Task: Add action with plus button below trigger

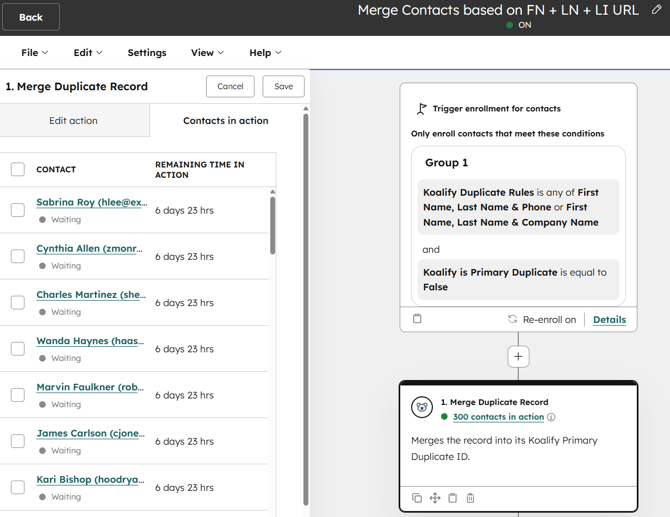Action: (x=518, y=356)
